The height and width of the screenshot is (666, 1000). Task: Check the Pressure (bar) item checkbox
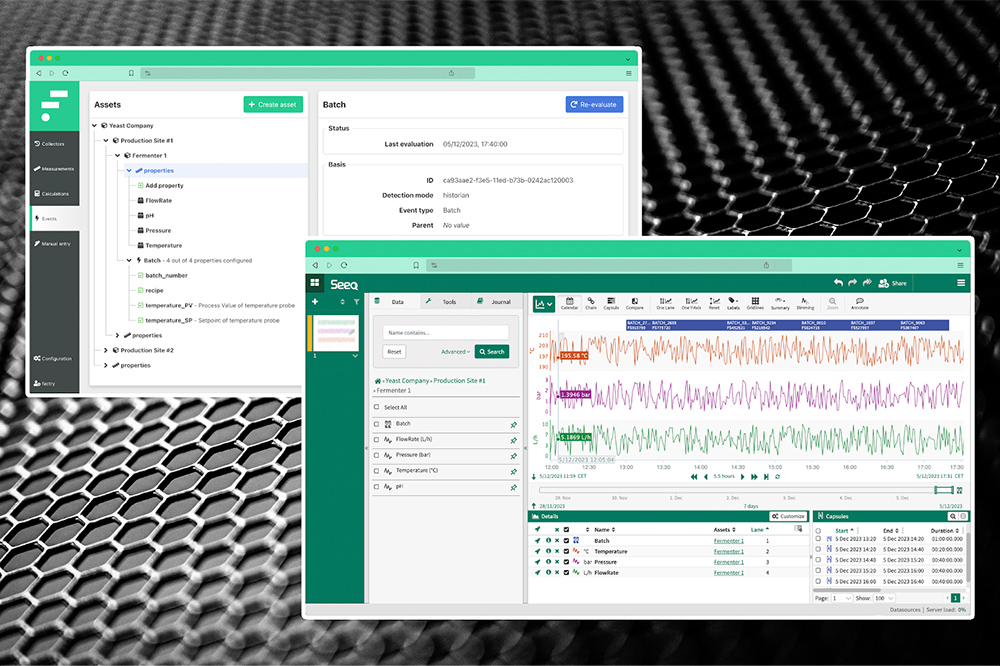point(376,455)
